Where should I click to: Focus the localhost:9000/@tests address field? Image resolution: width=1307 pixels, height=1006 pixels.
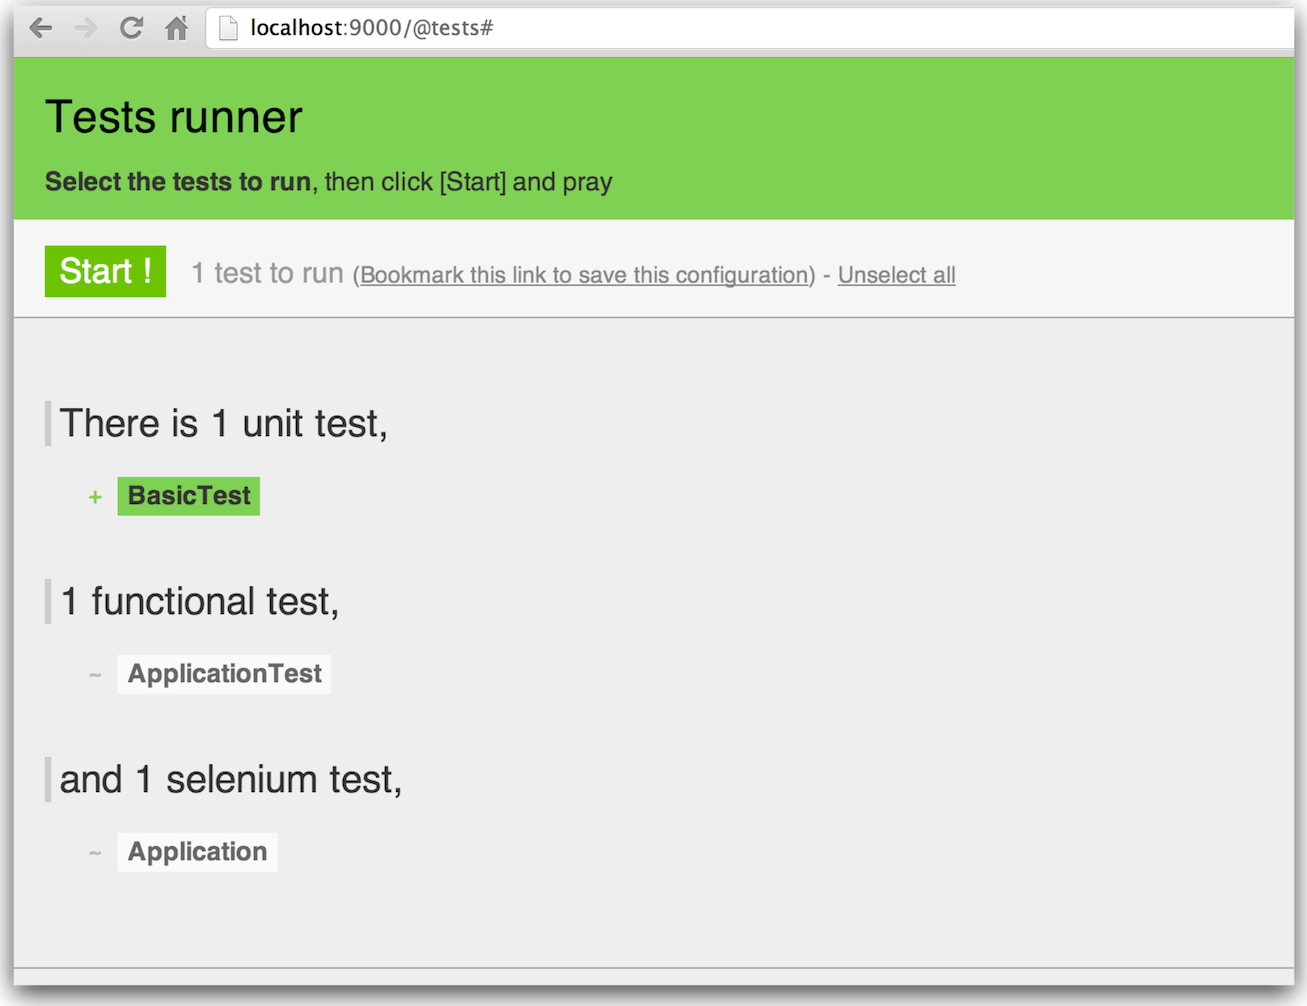click(x=700, y=28)
